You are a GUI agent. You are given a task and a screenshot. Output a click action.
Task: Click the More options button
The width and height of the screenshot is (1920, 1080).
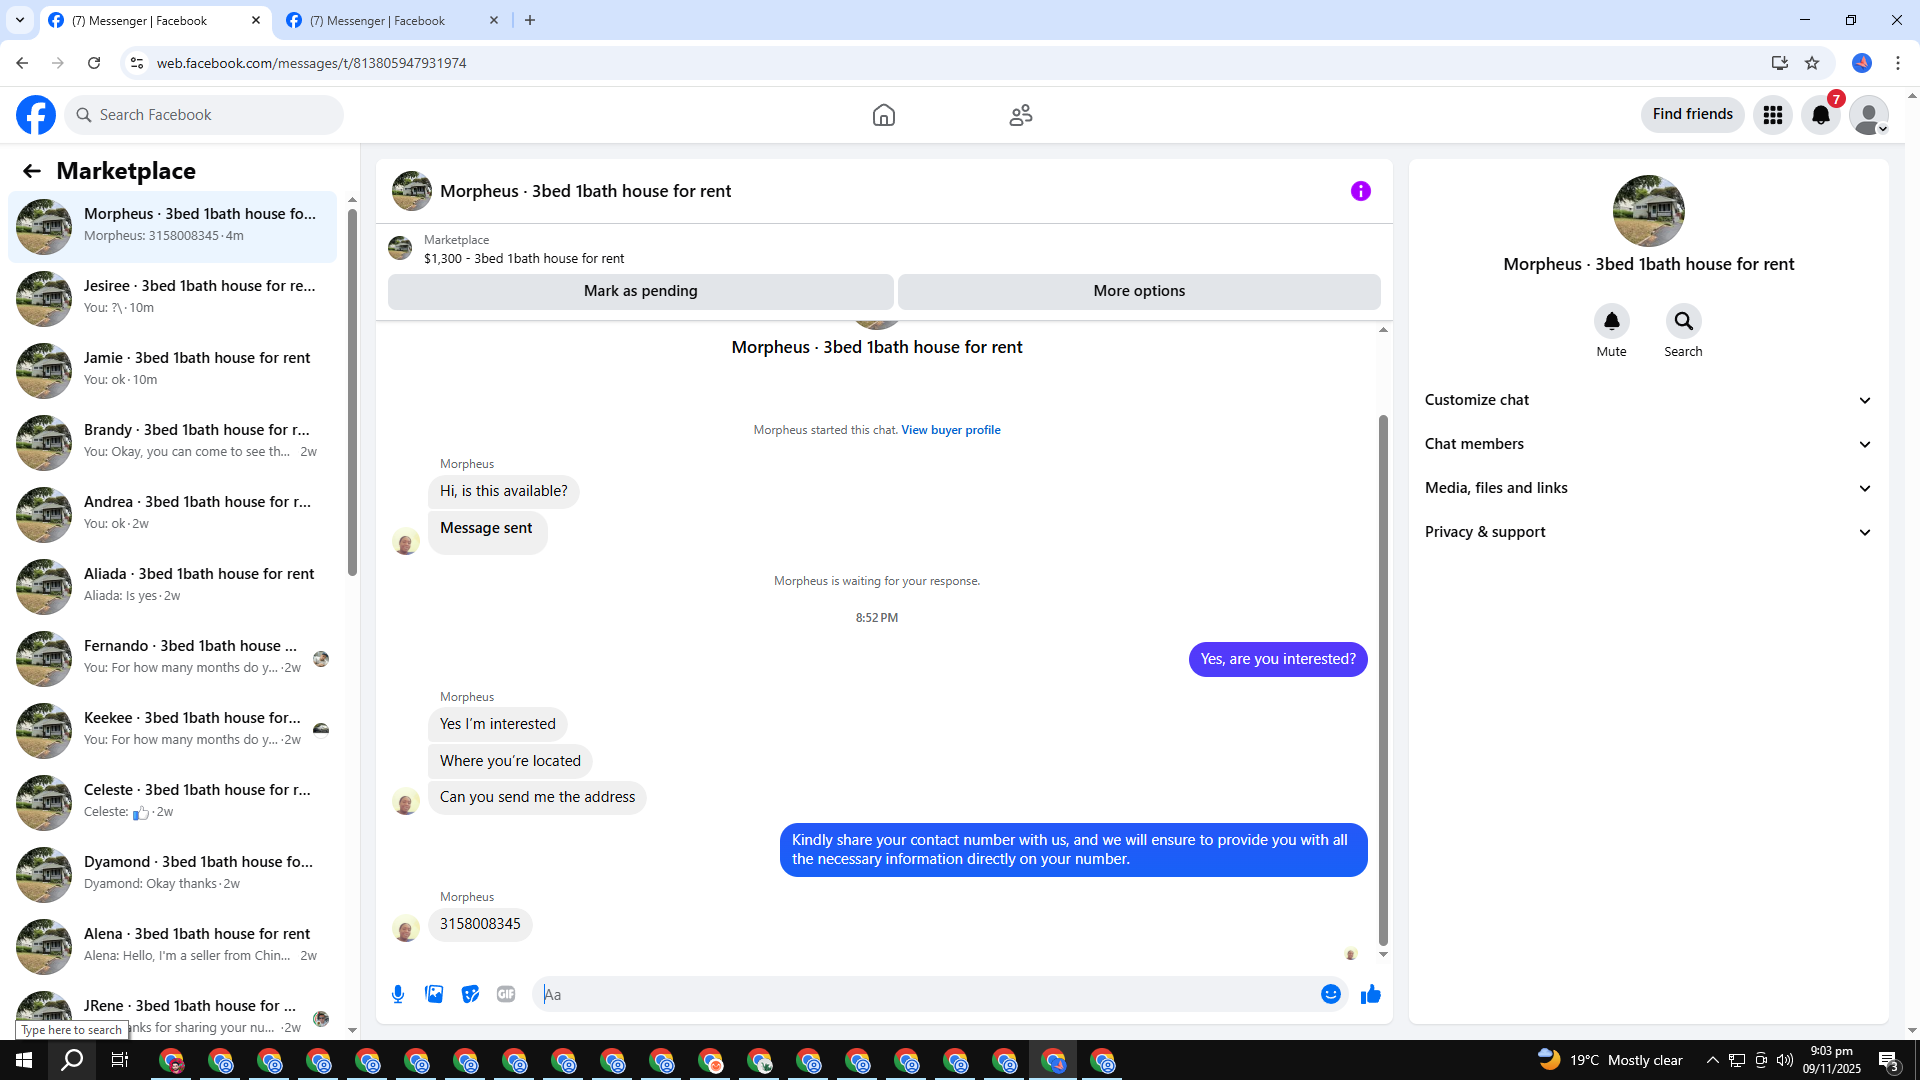pyautogui.click(x=1139, y=291)
